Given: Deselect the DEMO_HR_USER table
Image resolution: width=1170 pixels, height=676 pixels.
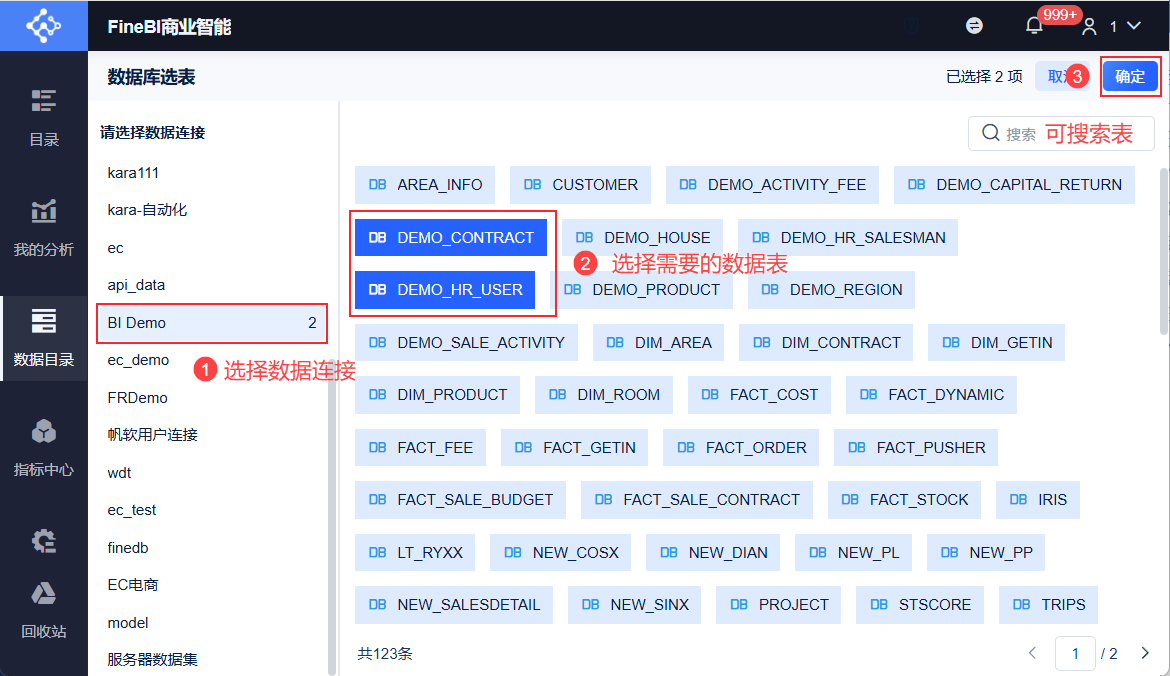Looking at the screenshot, I should pos(445,290).
